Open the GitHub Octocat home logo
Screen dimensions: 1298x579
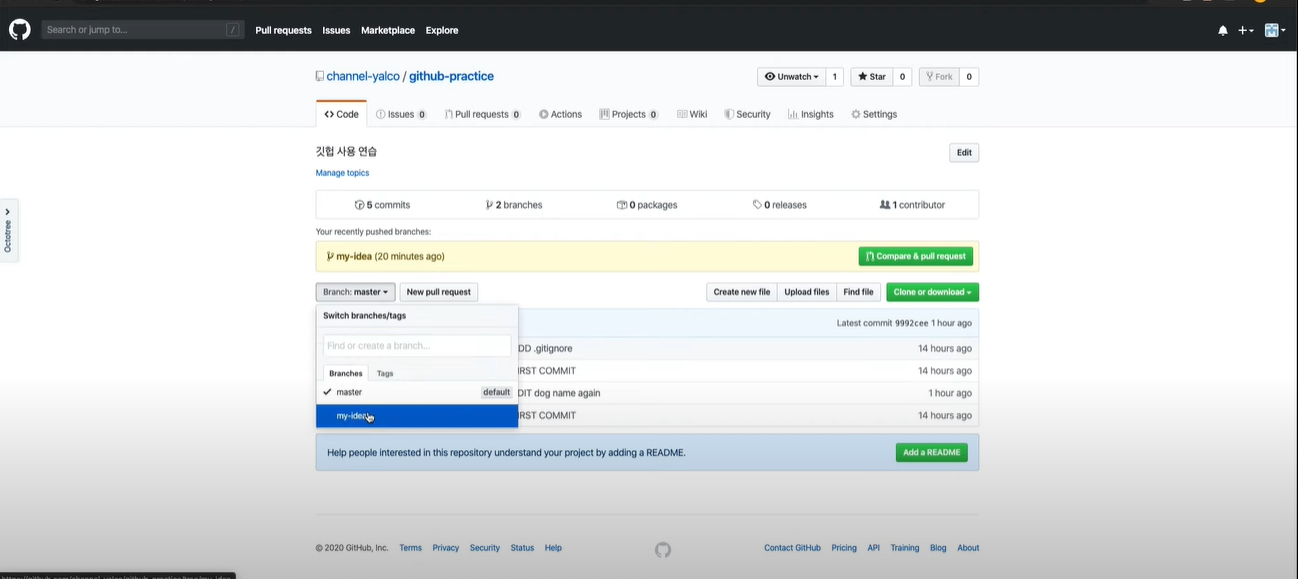pyautogui.click(x=20, y=30)
